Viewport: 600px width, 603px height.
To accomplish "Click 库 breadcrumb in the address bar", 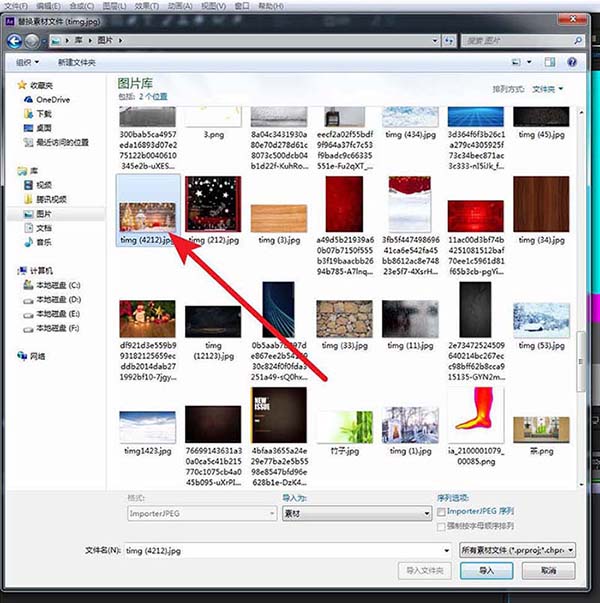I will (79, 40).
